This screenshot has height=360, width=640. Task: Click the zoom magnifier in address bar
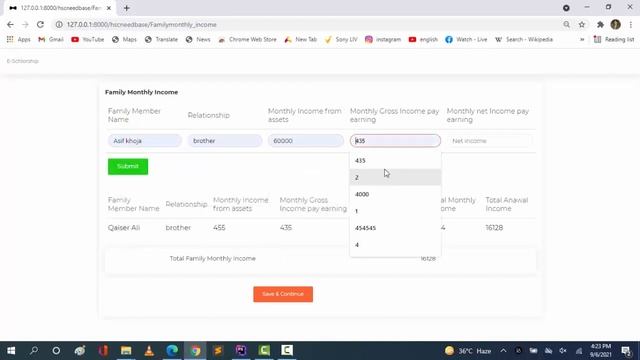pos(567,24)
